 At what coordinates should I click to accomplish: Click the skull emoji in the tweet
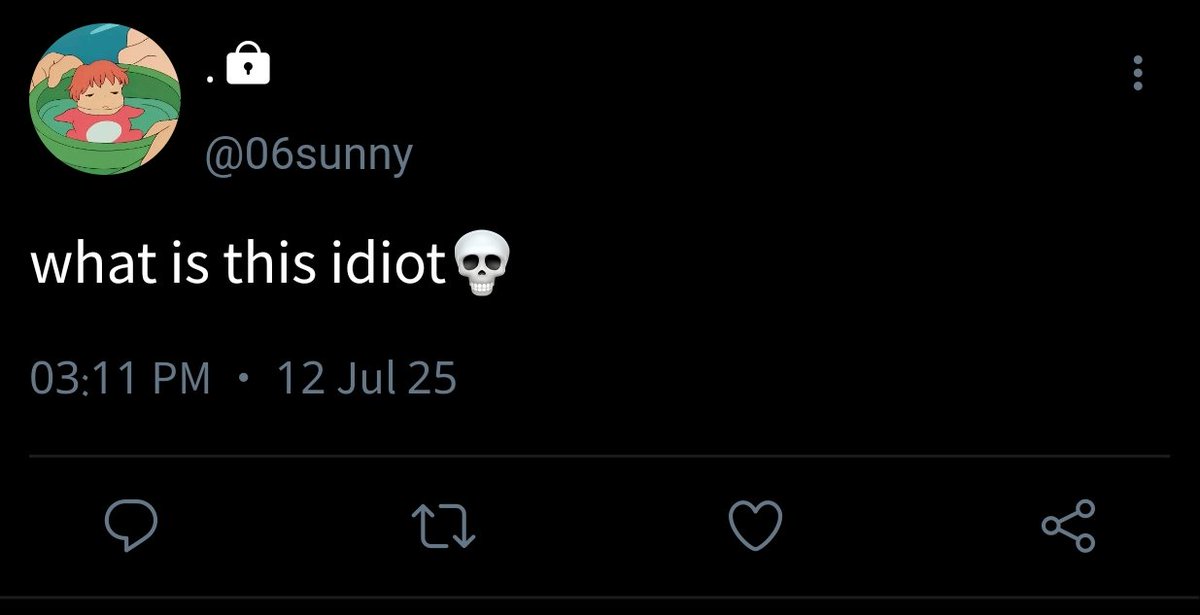482,265
